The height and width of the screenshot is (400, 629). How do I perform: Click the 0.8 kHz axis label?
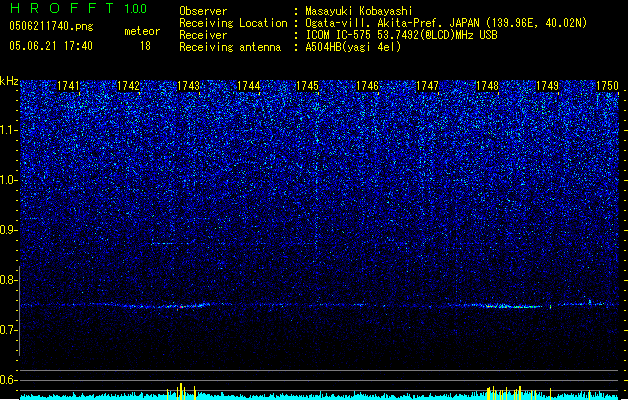point(9,280)
